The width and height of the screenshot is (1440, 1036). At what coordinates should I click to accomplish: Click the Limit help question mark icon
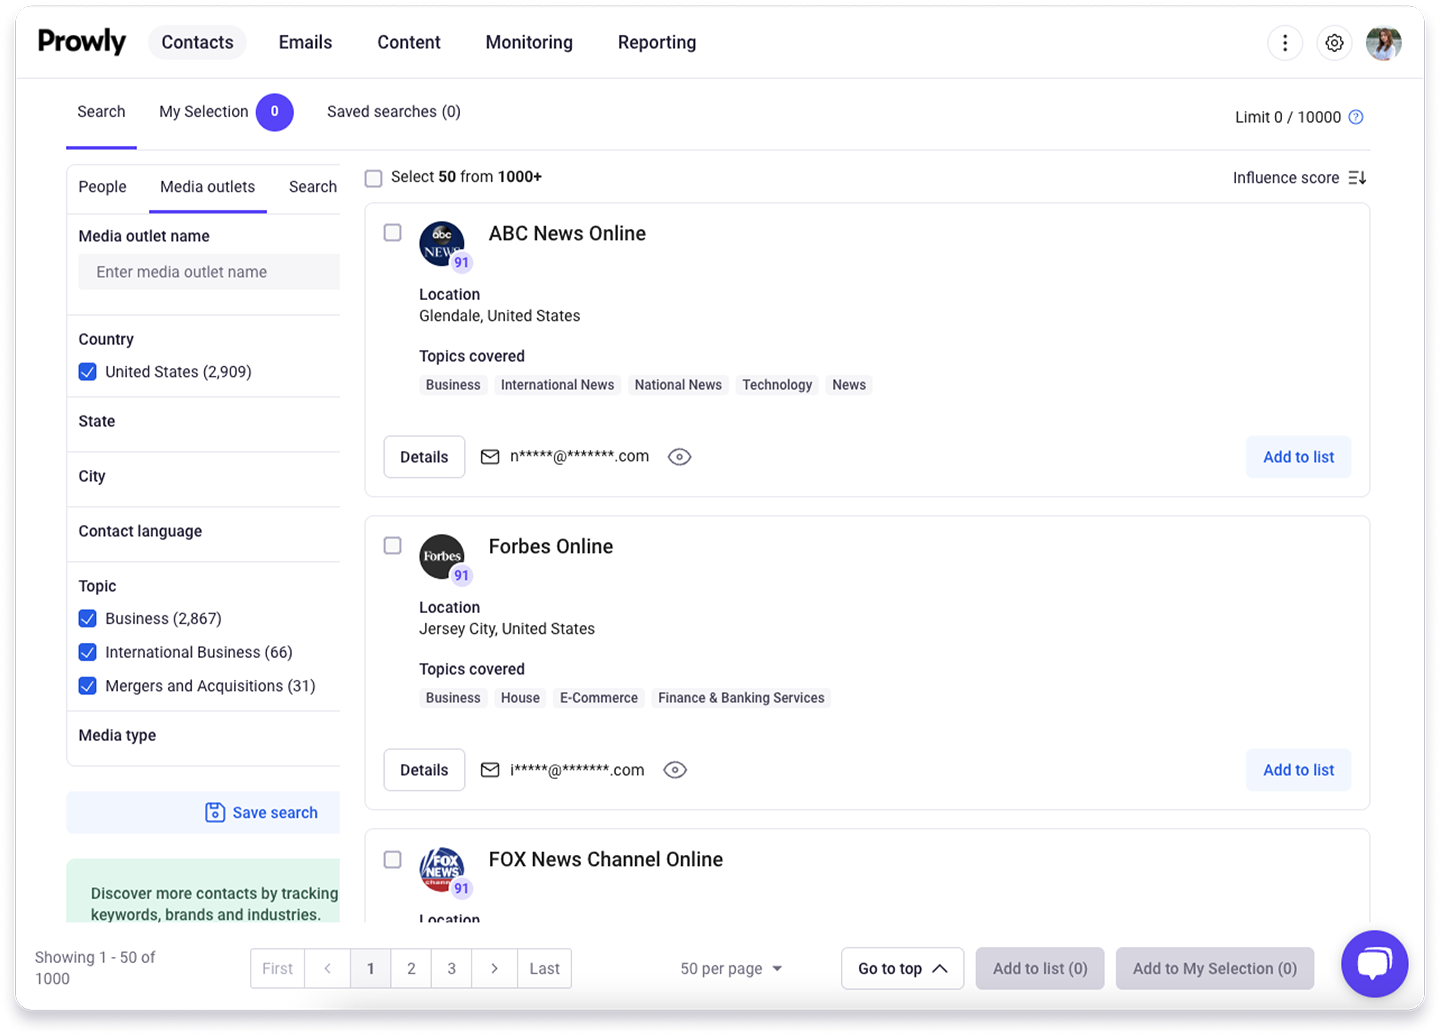point(1356,117)
